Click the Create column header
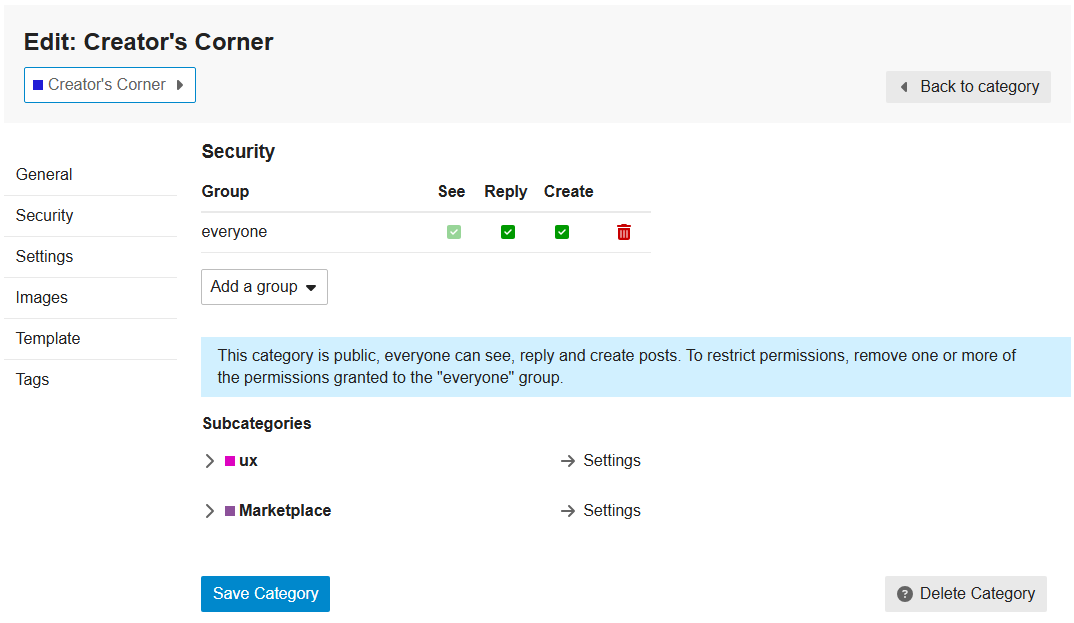 569,192
